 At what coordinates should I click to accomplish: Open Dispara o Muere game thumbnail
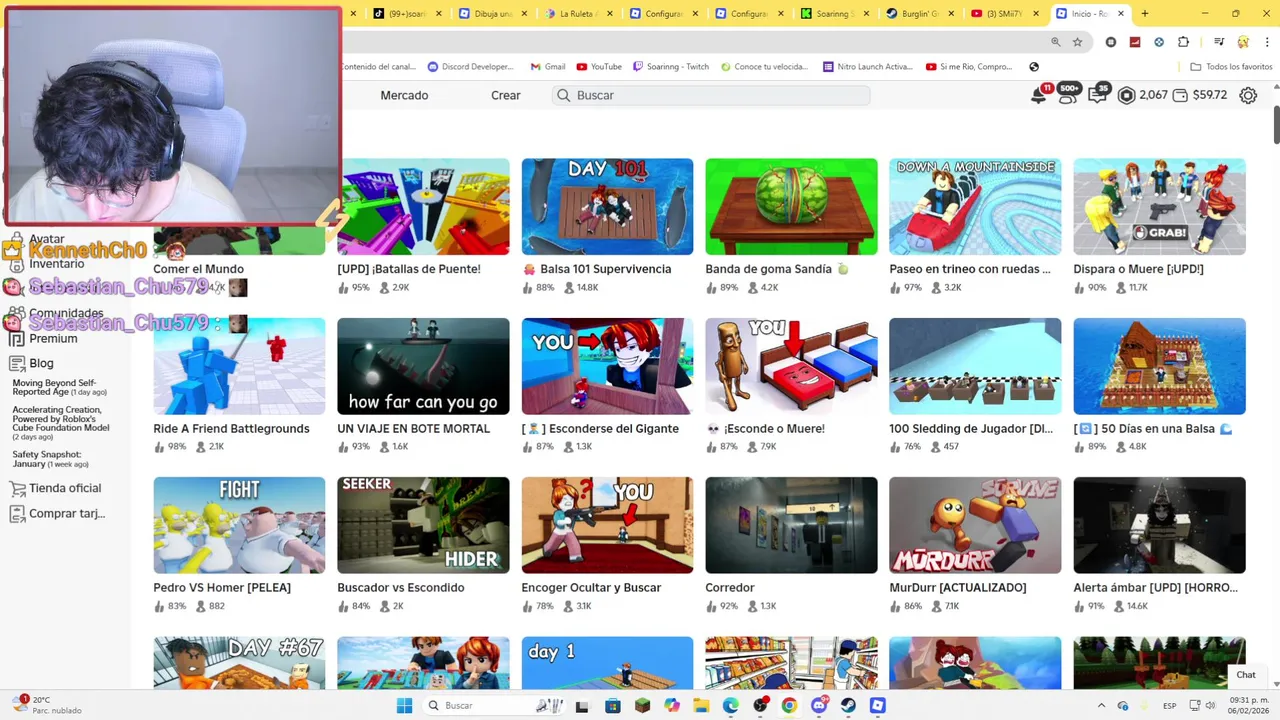click(x=1159, y=207)
